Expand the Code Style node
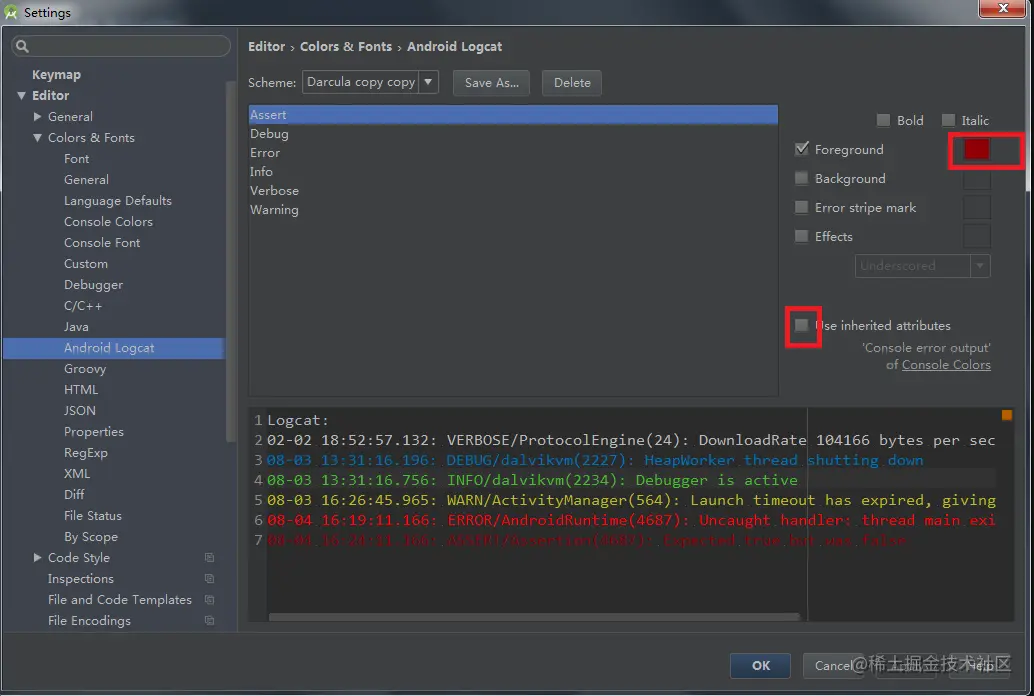 click(37, 557)
